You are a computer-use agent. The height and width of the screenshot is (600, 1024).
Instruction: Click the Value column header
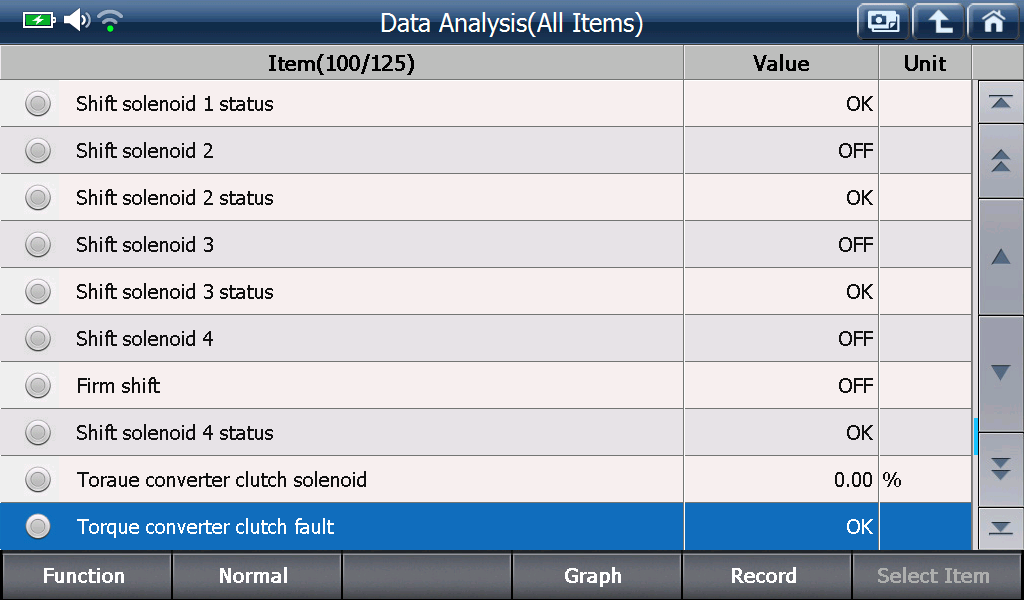pyautogui.click(x=781, y=63)
